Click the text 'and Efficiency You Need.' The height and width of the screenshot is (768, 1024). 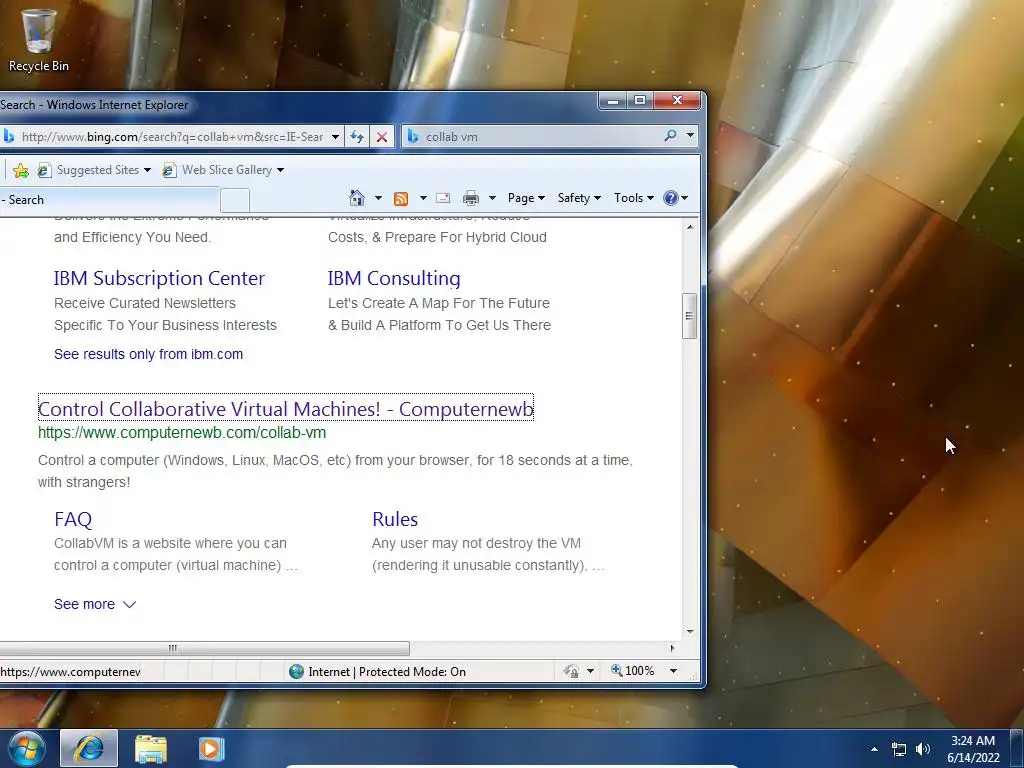(133, 237)
